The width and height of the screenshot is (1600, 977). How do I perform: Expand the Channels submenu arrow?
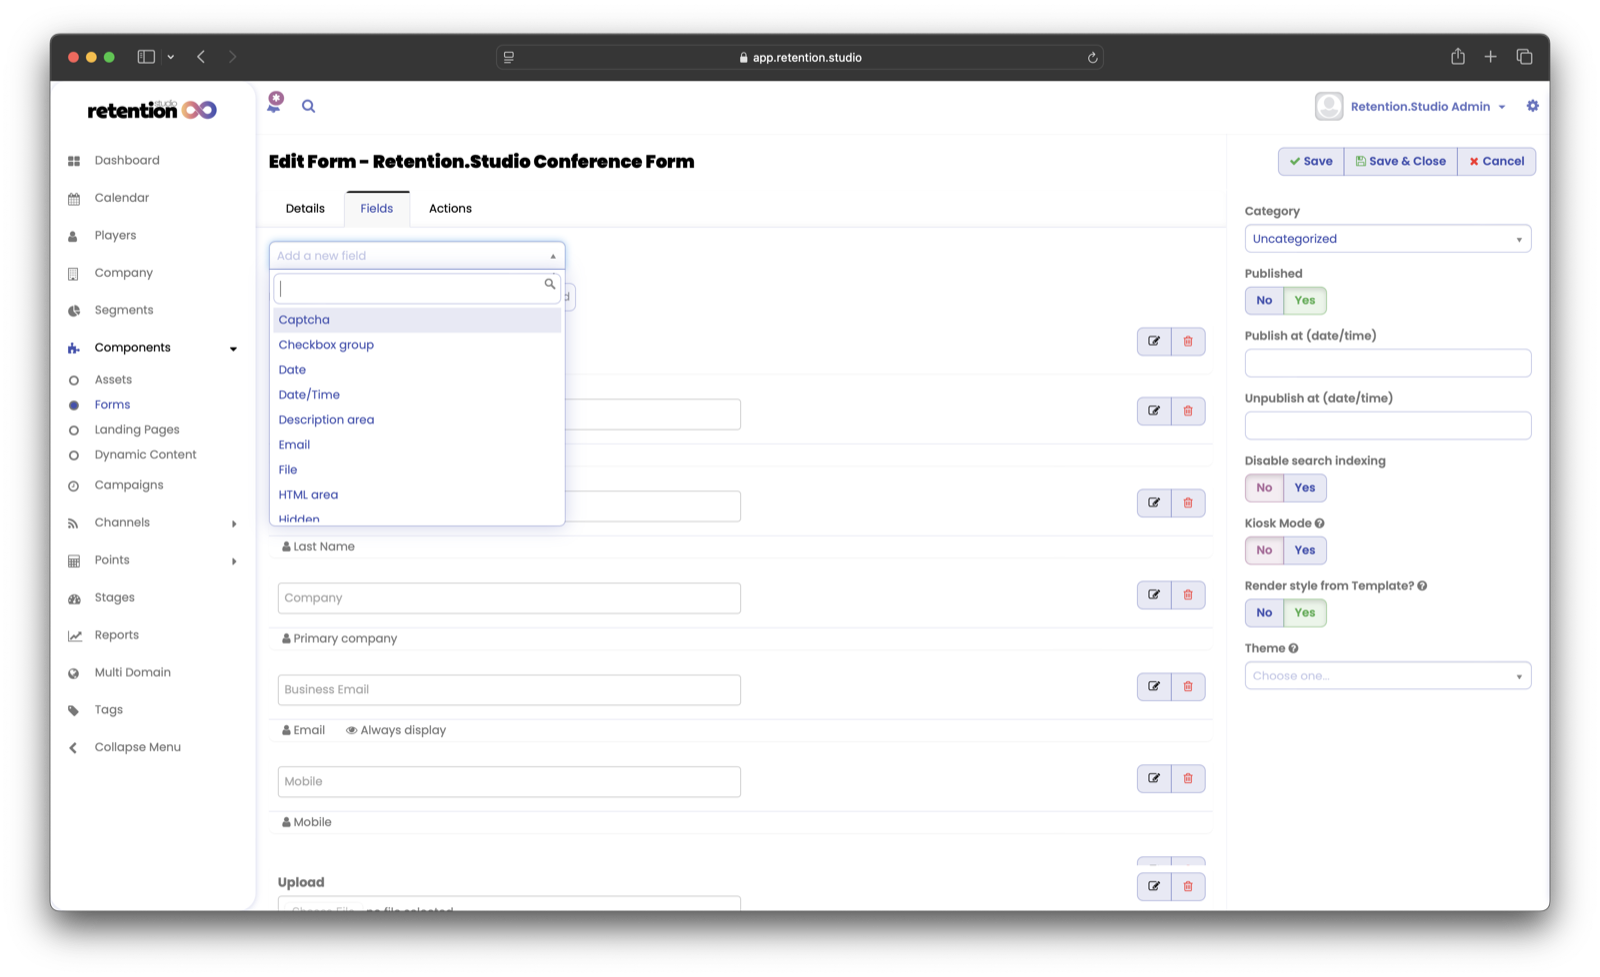234,524
